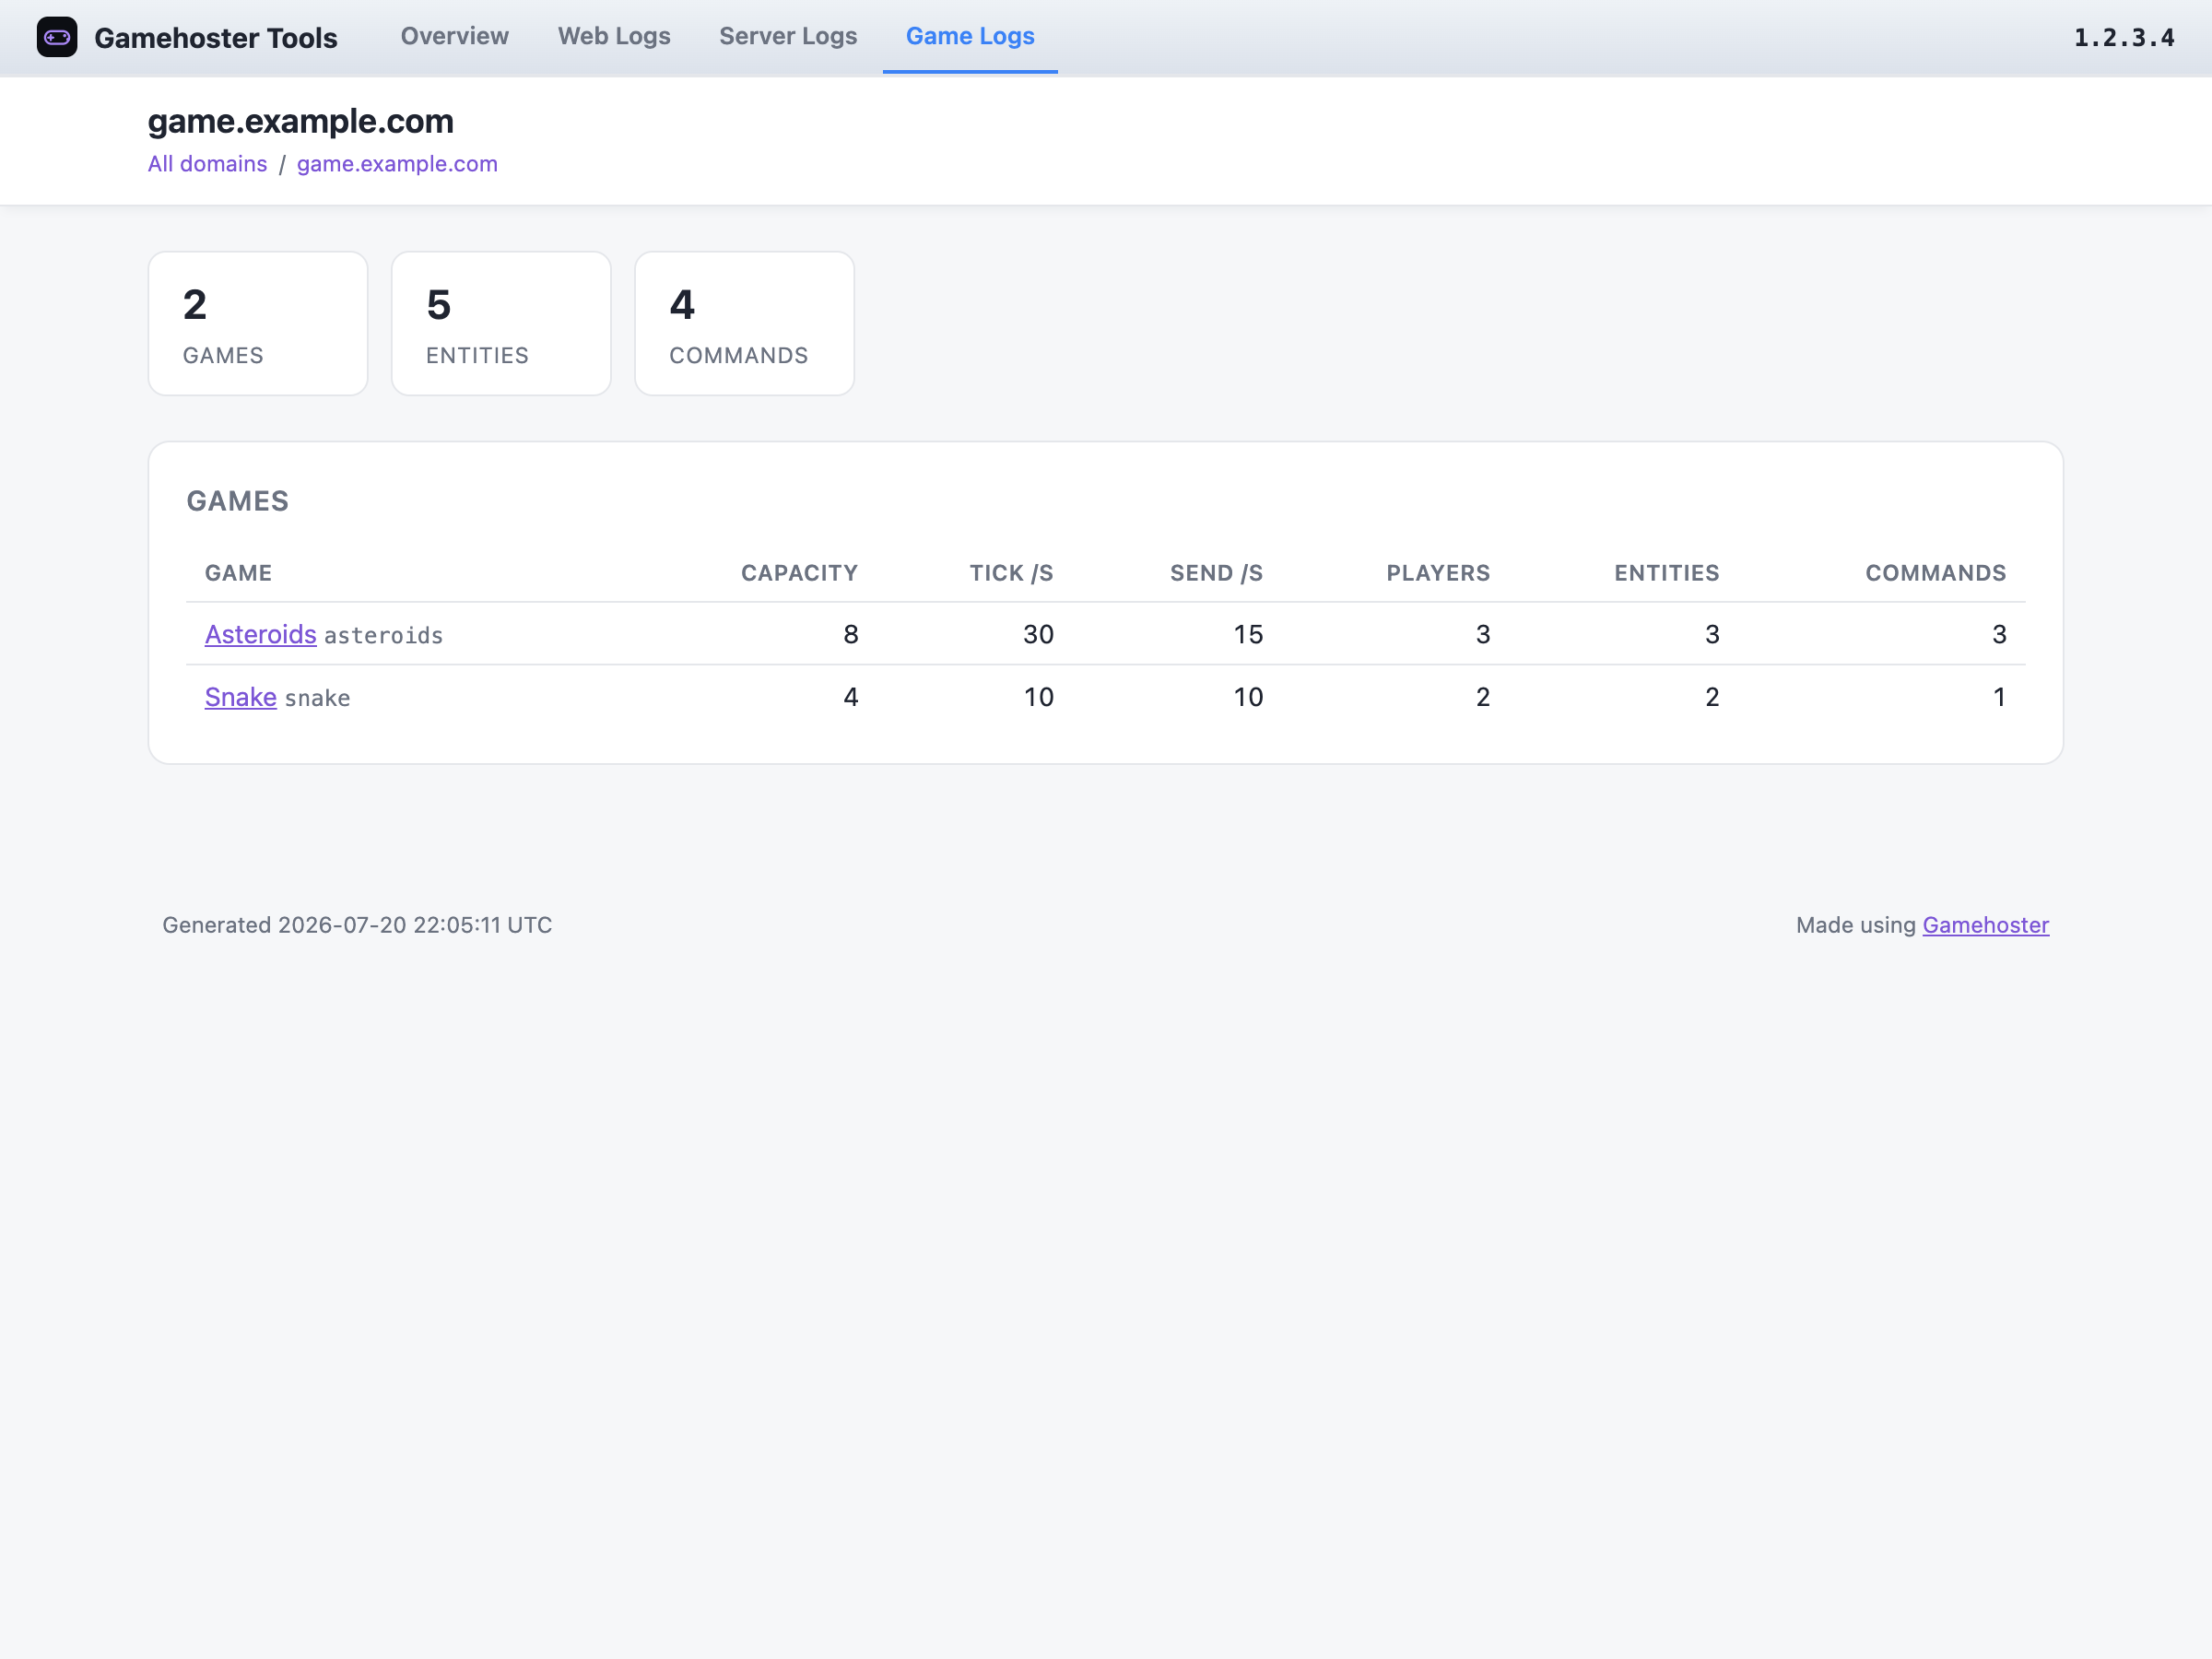
Task: Click the 1.2.3.4 IP address text
Action: 2124,38
